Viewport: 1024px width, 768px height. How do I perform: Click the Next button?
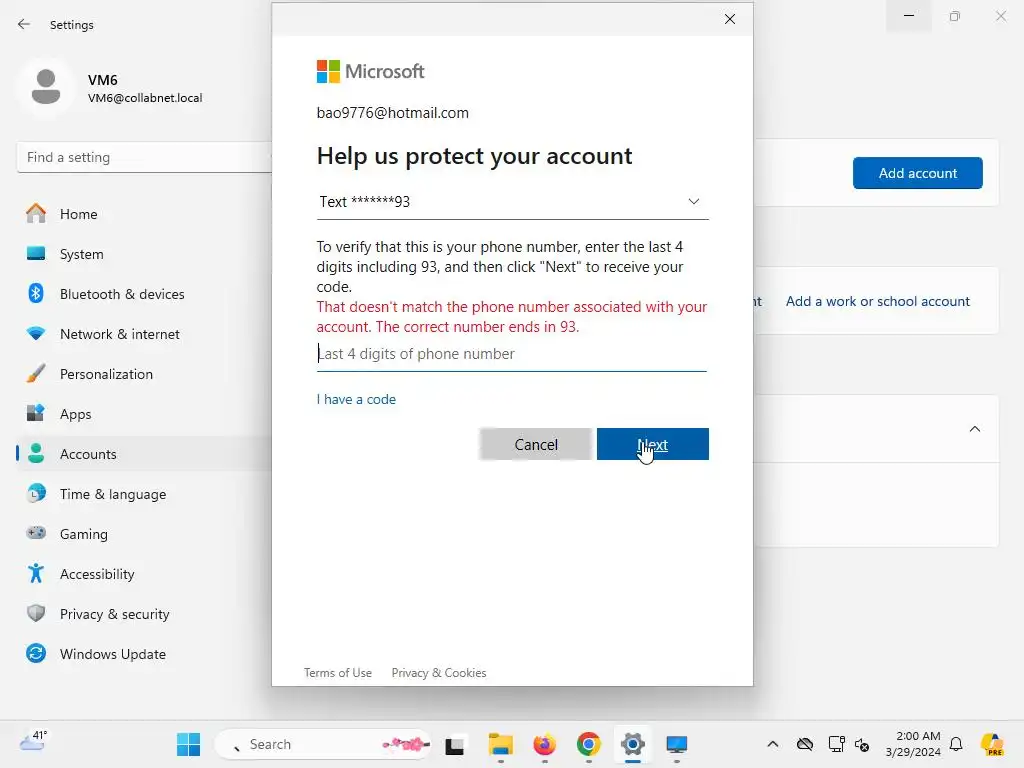652,444
